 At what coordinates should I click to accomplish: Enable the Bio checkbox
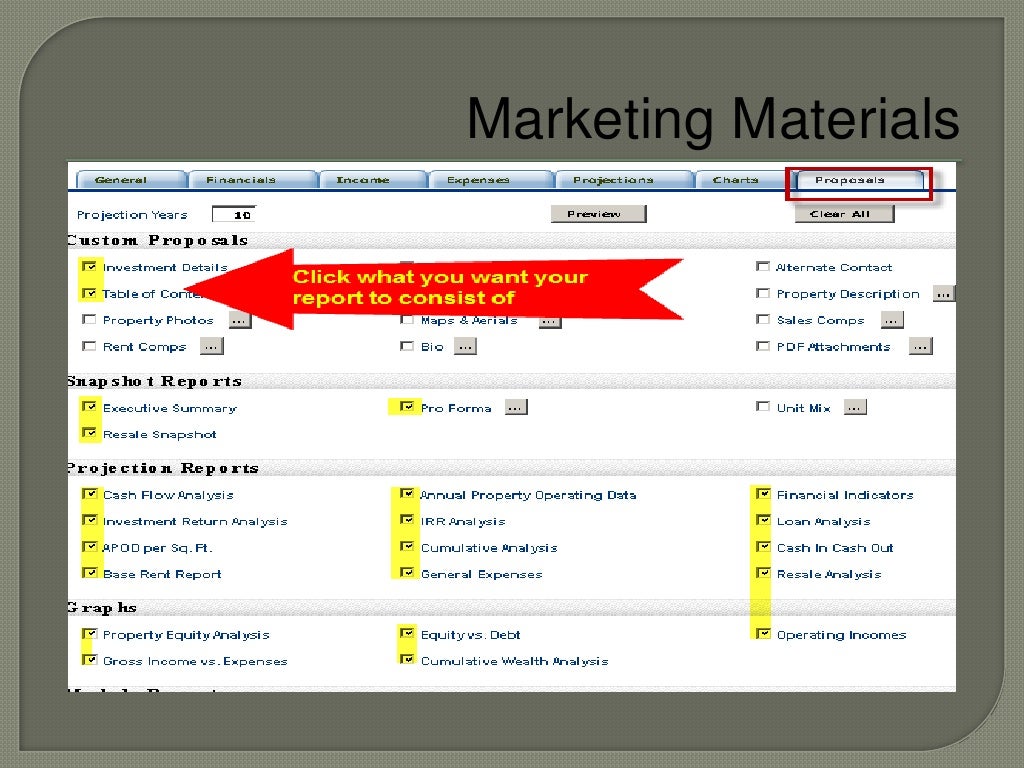tap(407, 346)
